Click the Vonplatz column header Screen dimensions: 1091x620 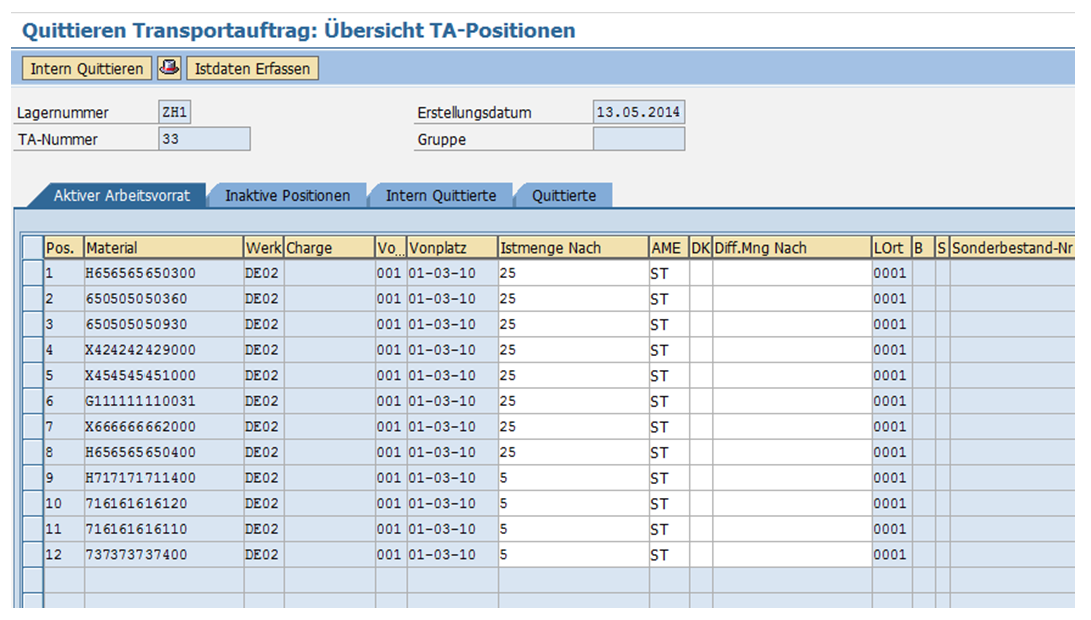tap(451, 248)
